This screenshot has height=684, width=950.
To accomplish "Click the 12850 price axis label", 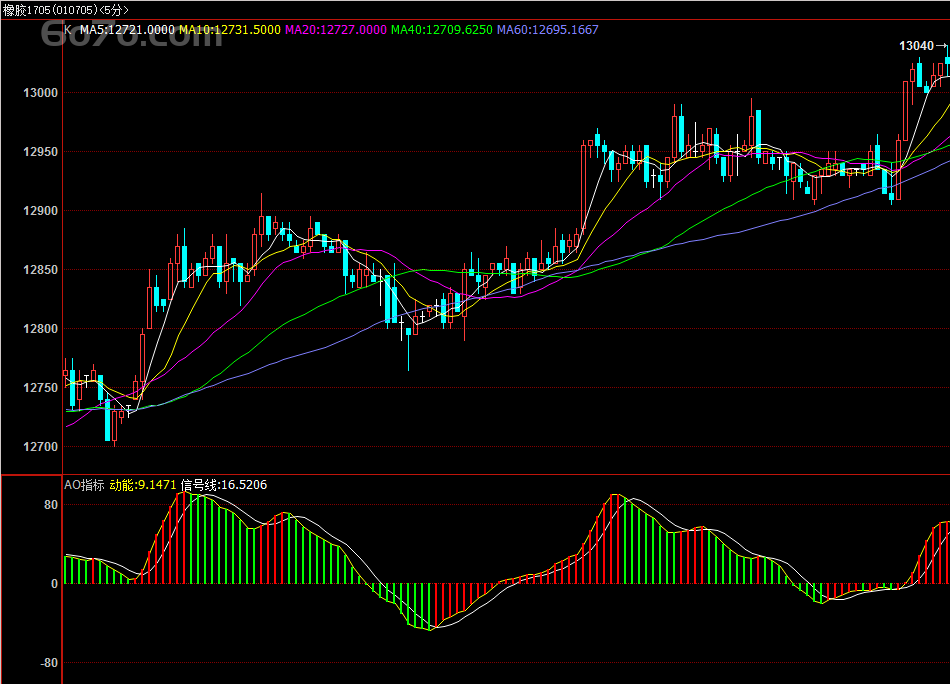I will 41,270.
